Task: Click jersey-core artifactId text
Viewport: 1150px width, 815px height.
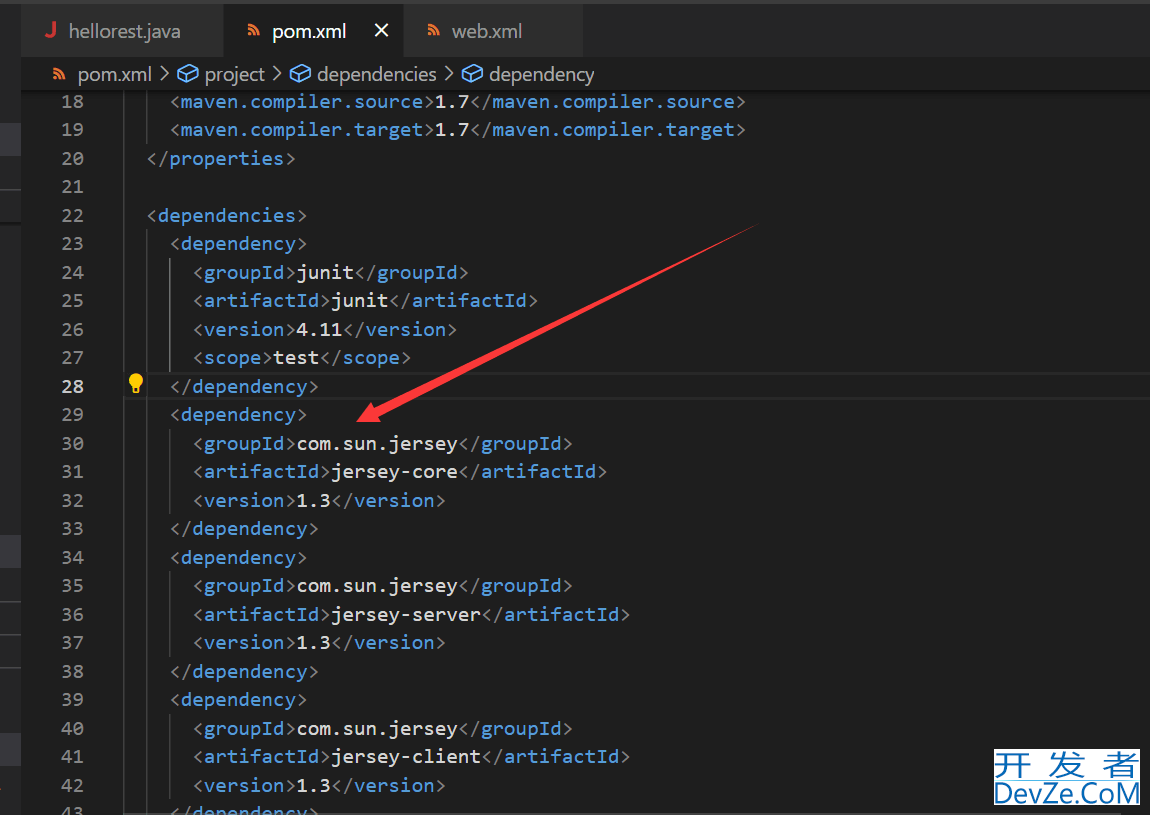Action: (395, 472)
